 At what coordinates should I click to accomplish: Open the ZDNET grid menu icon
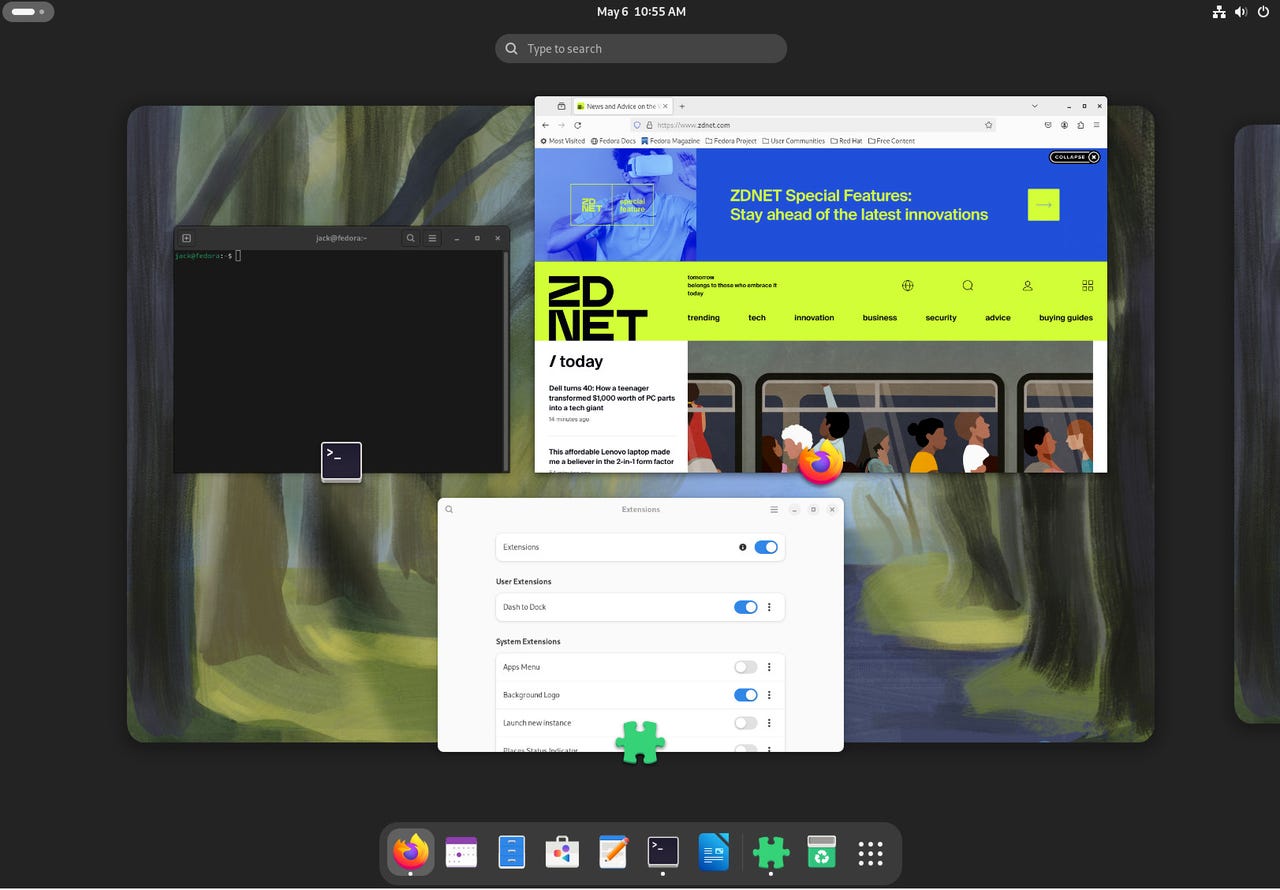tap(1088, 285)
